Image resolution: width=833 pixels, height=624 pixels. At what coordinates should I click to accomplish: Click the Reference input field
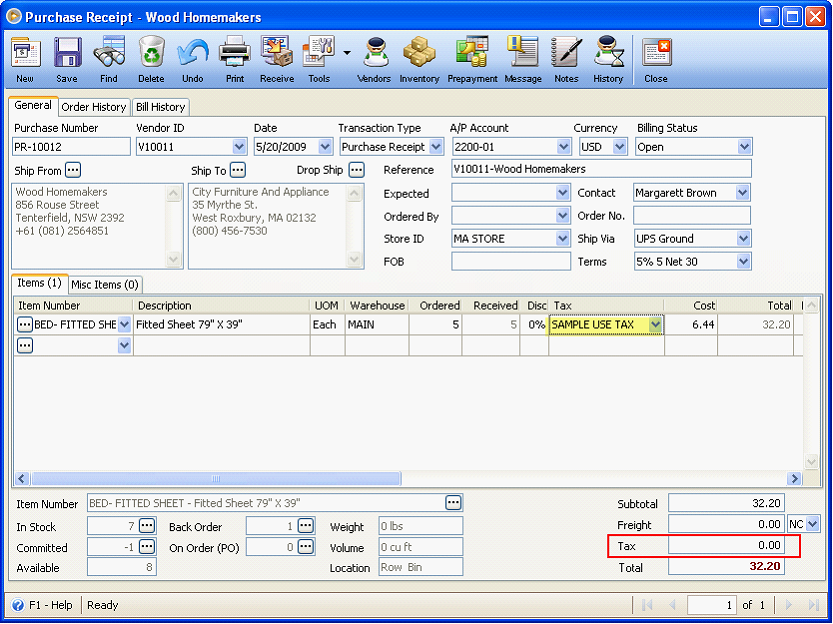[x=601, y=169]
